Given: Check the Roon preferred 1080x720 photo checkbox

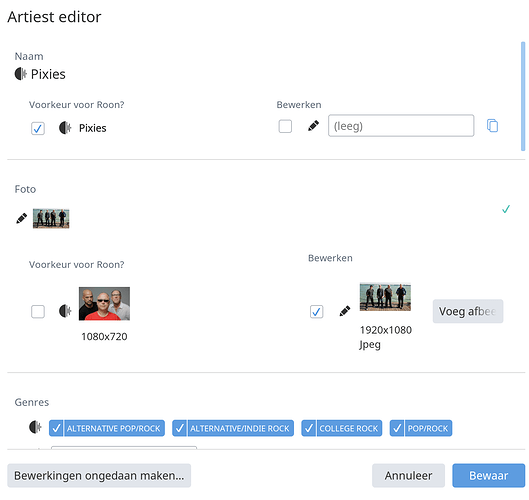Looking at the screenshot, I should [38, 311].
